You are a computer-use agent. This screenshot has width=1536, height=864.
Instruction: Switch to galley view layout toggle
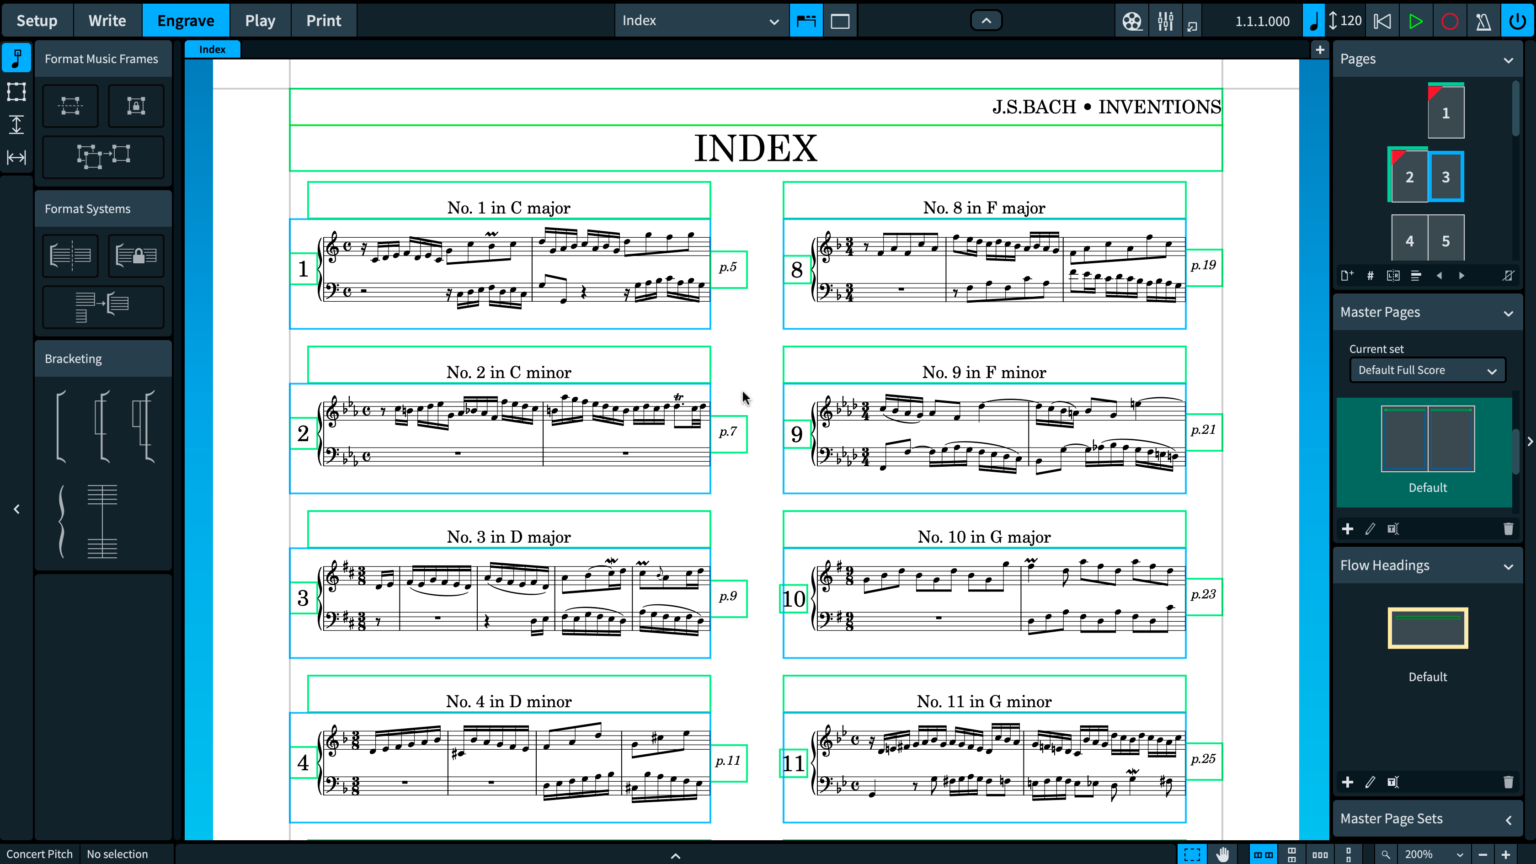840,21
